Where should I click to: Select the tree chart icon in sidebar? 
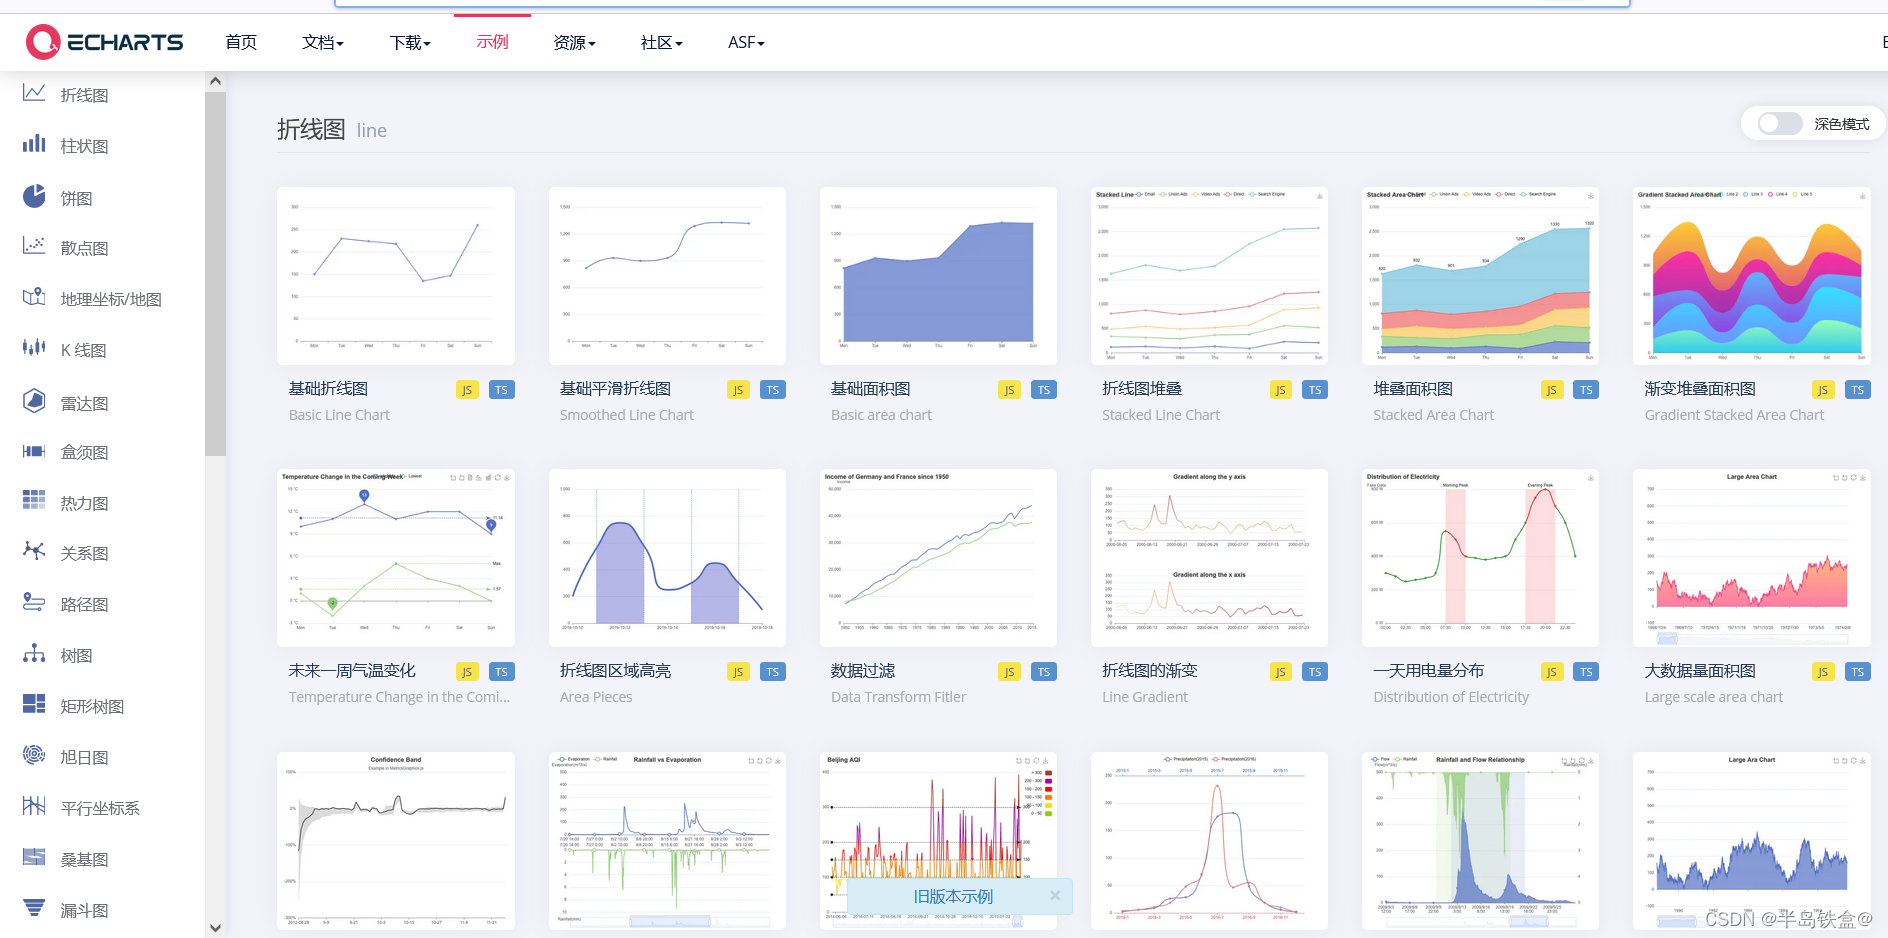[34, 654]
